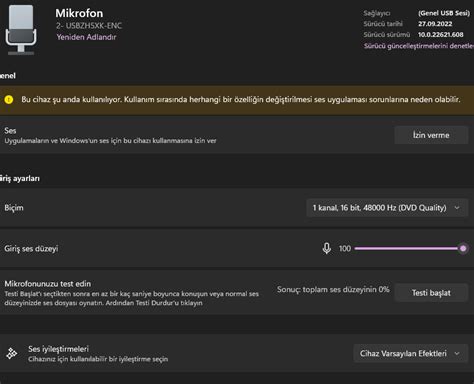Click the chevron of the Biçim dropdown
Screen dimensions: 474x384
tap(457, 208)
